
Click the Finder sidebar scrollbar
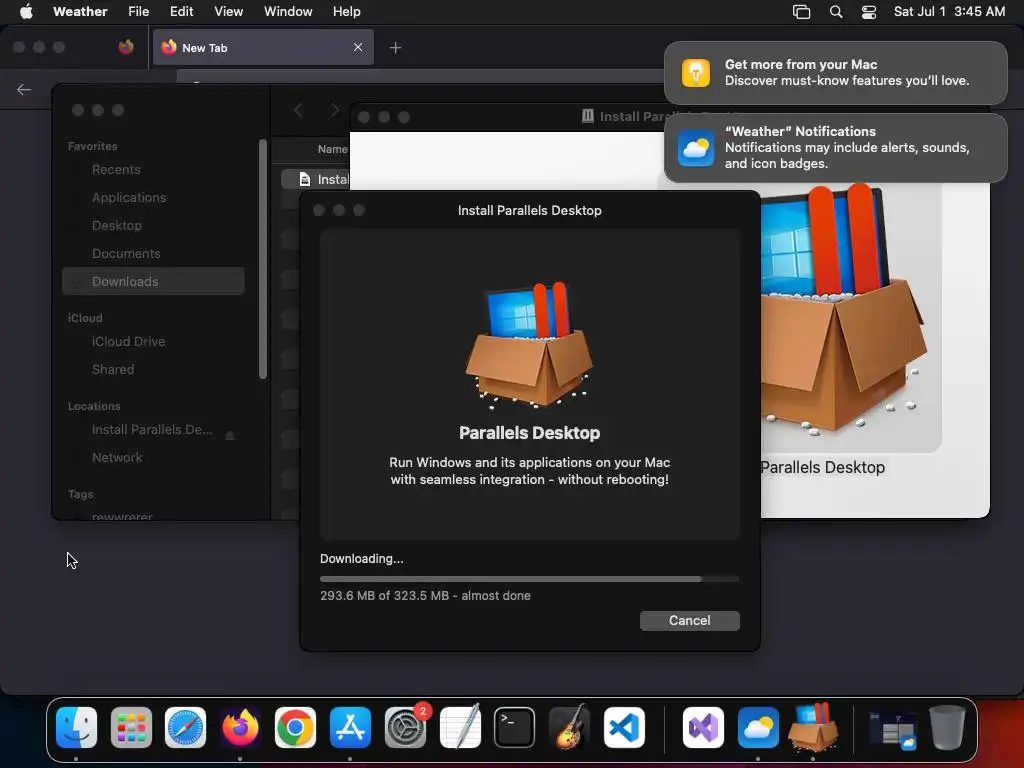pyautogui.click(x=263, y=259)
